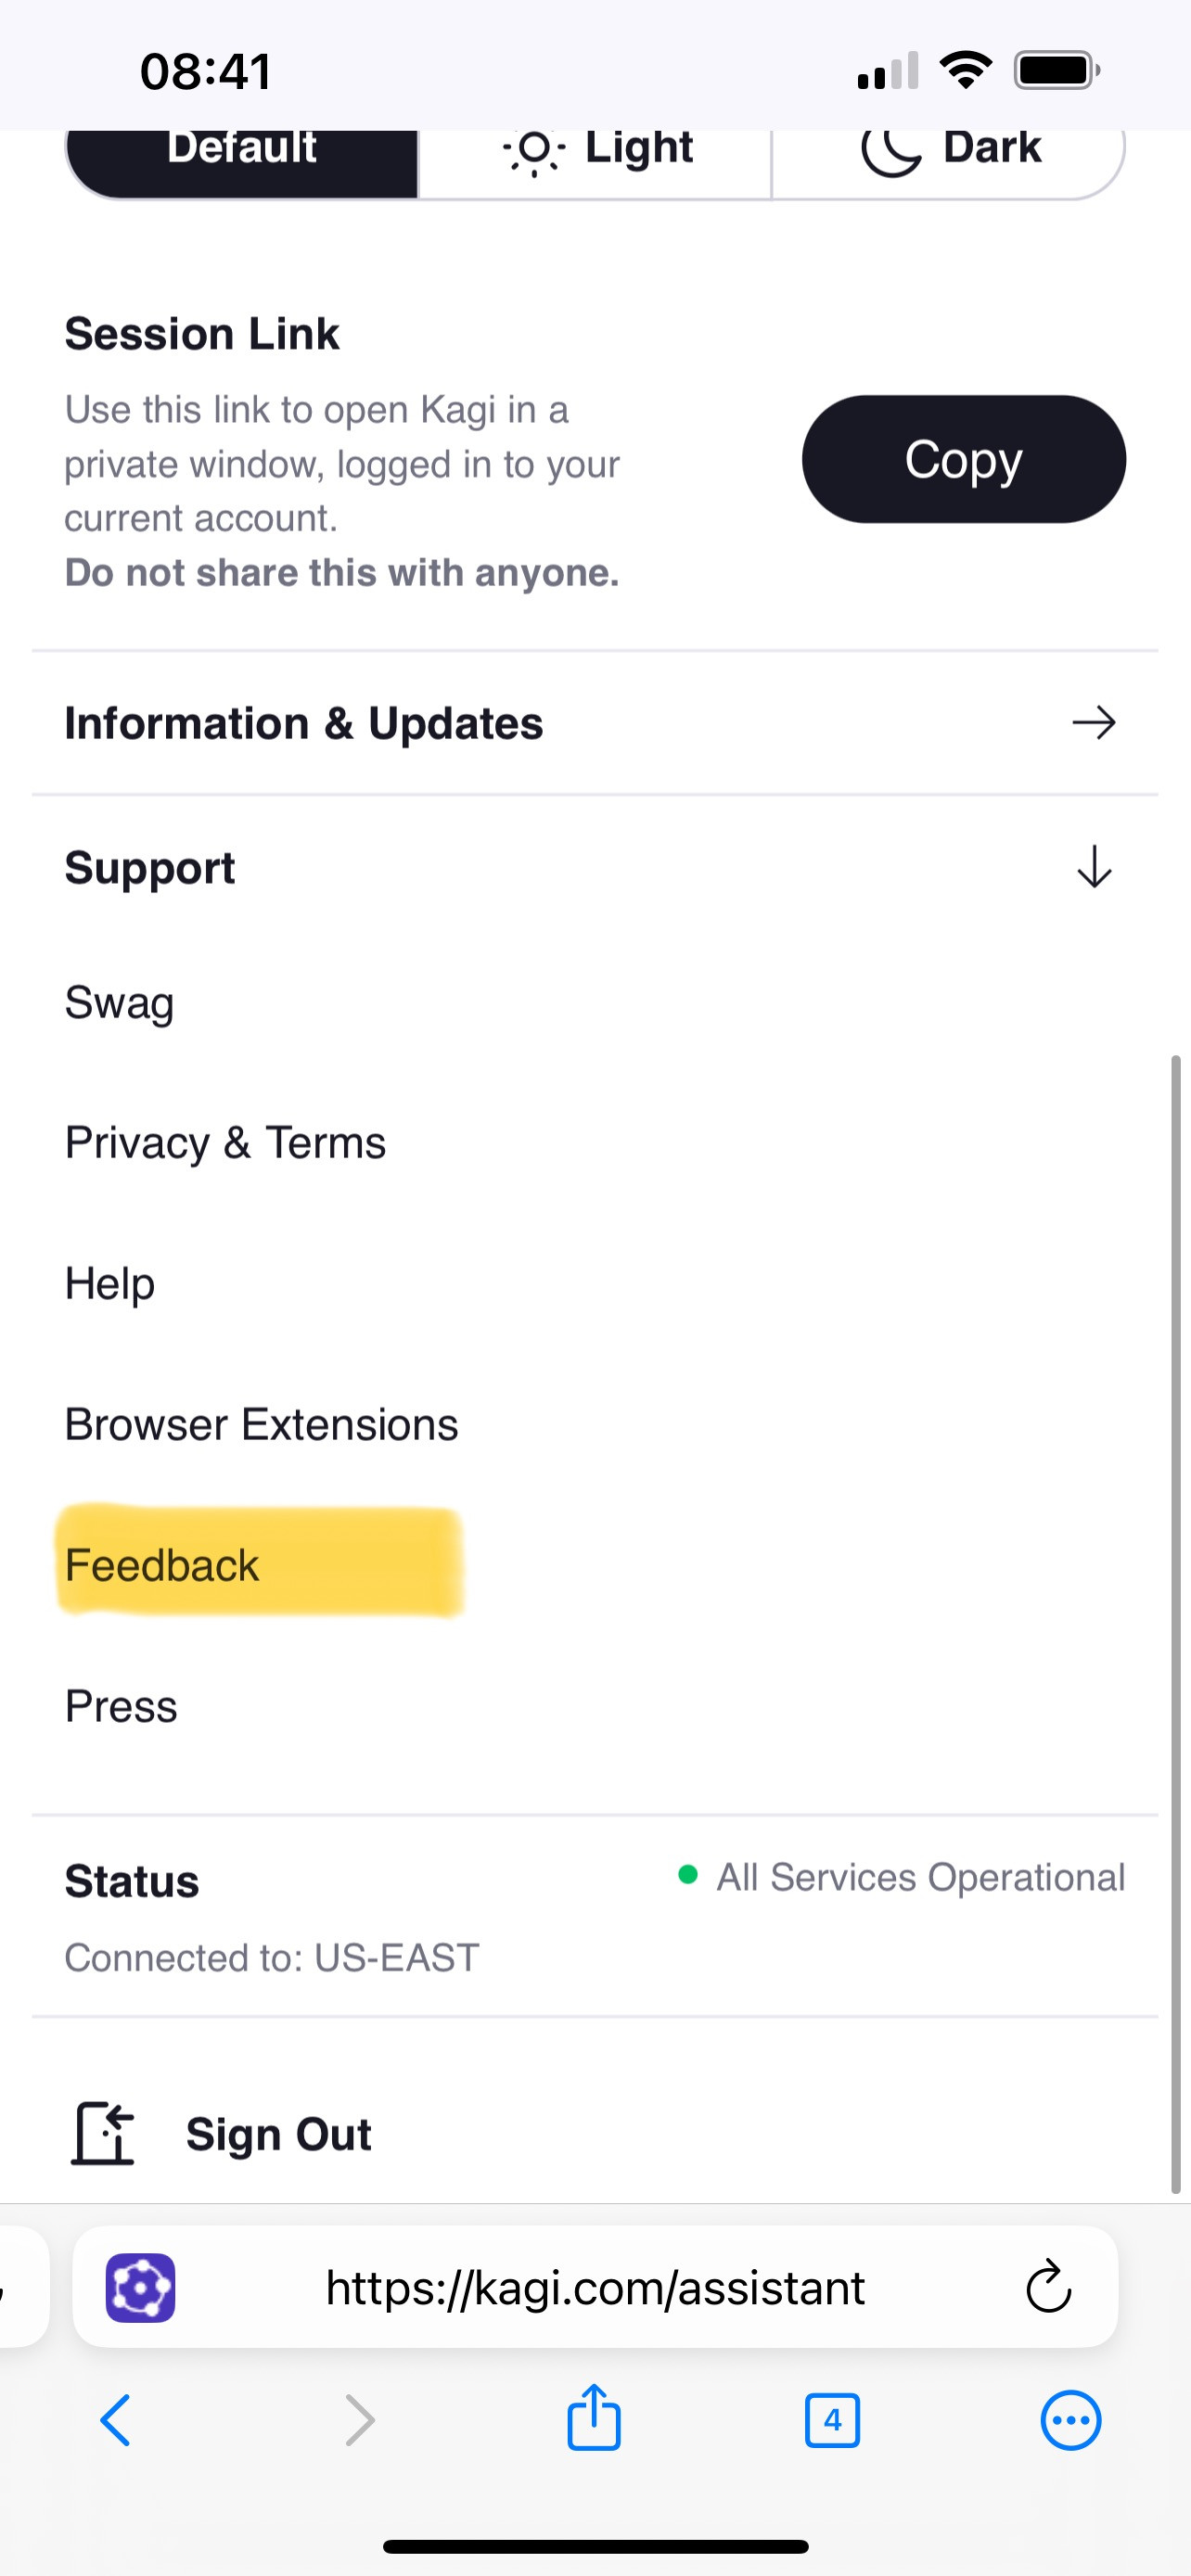Open the highlighted Feedback menu item
Screen dimensions: 1191x2576
162,1565
